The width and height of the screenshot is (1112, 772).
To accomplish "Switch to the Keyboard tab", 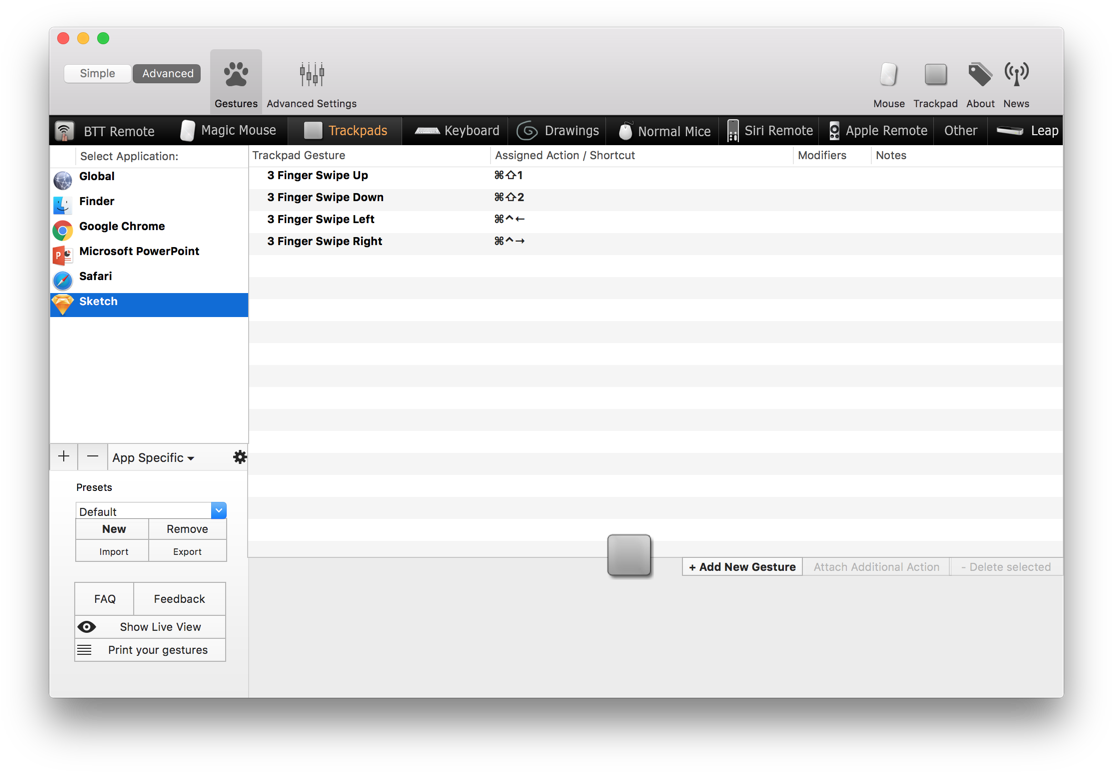I will [457, 131].
